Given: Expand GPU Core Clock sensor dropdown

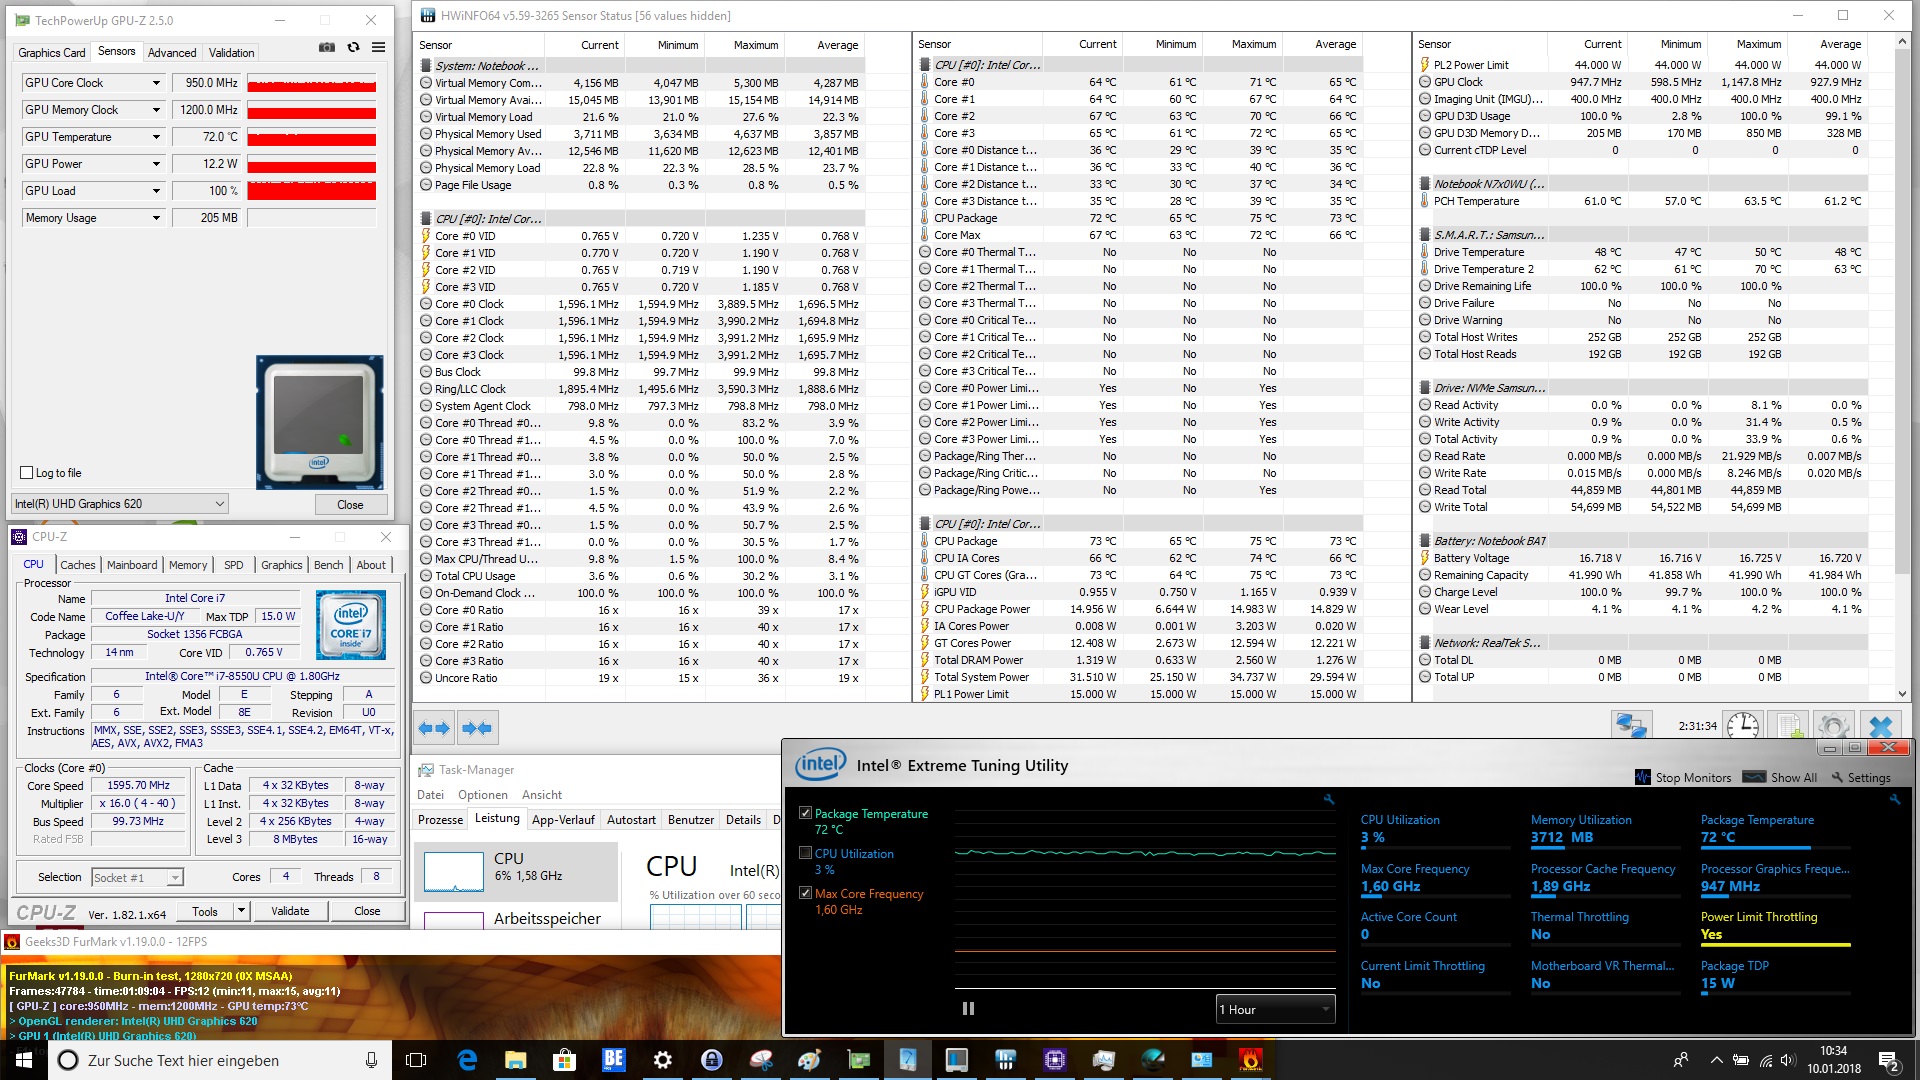Looking at the screenshot, I should [156, 83].
